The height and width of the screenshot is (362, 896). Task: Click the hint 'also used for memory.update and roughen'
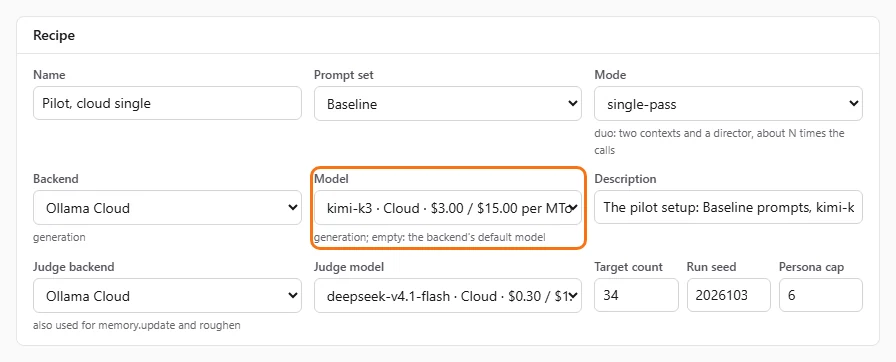pyautogui.click(x=137, y=325)
